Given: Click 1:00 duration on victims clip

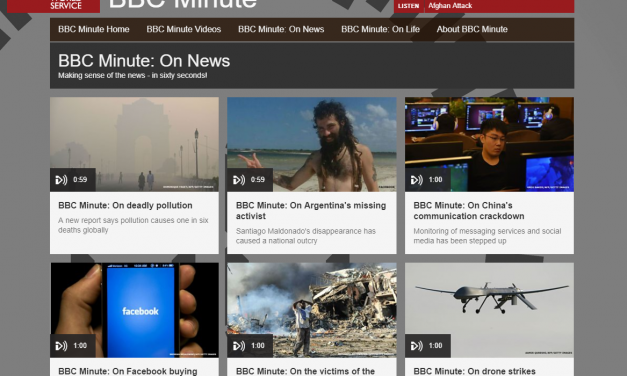Looking at the screenshot, I should click(x=258, y=346).
